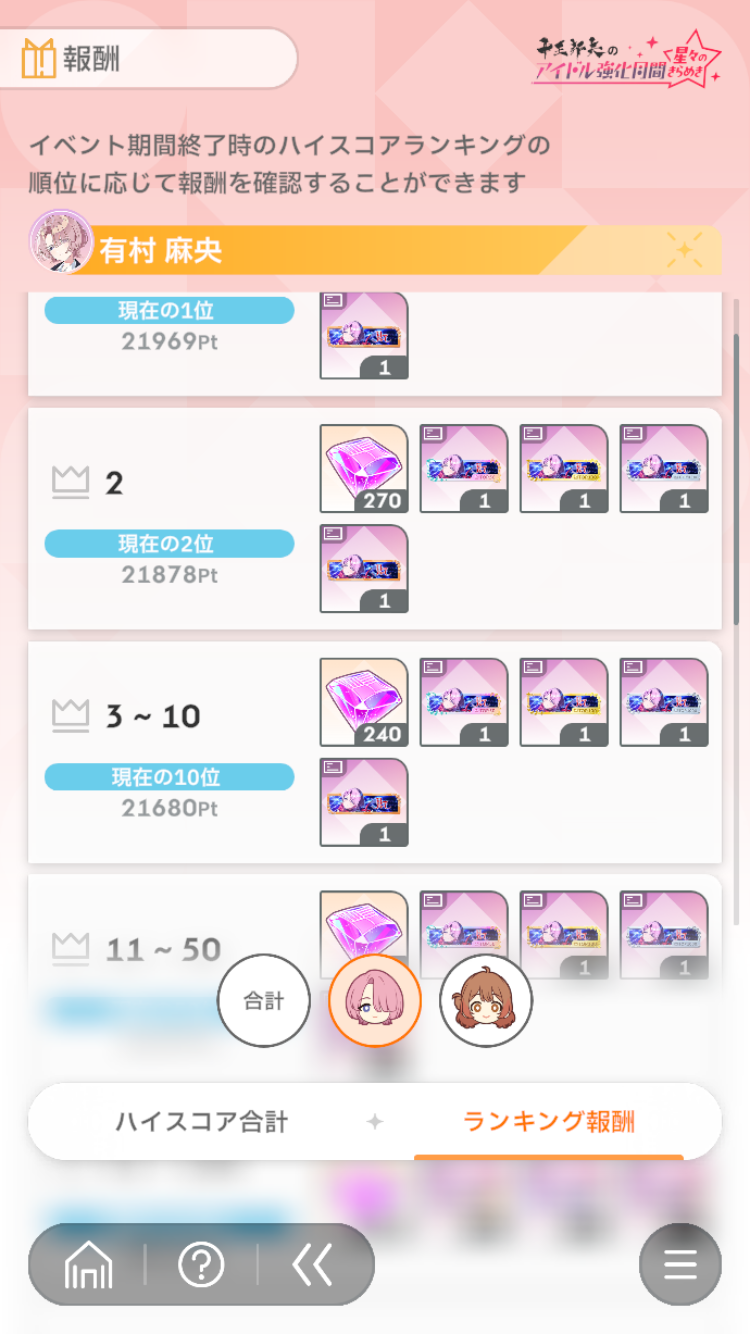Switch to the ハイスコア合計 tab
The image size is (750, 1334).
coord(201,1122)
